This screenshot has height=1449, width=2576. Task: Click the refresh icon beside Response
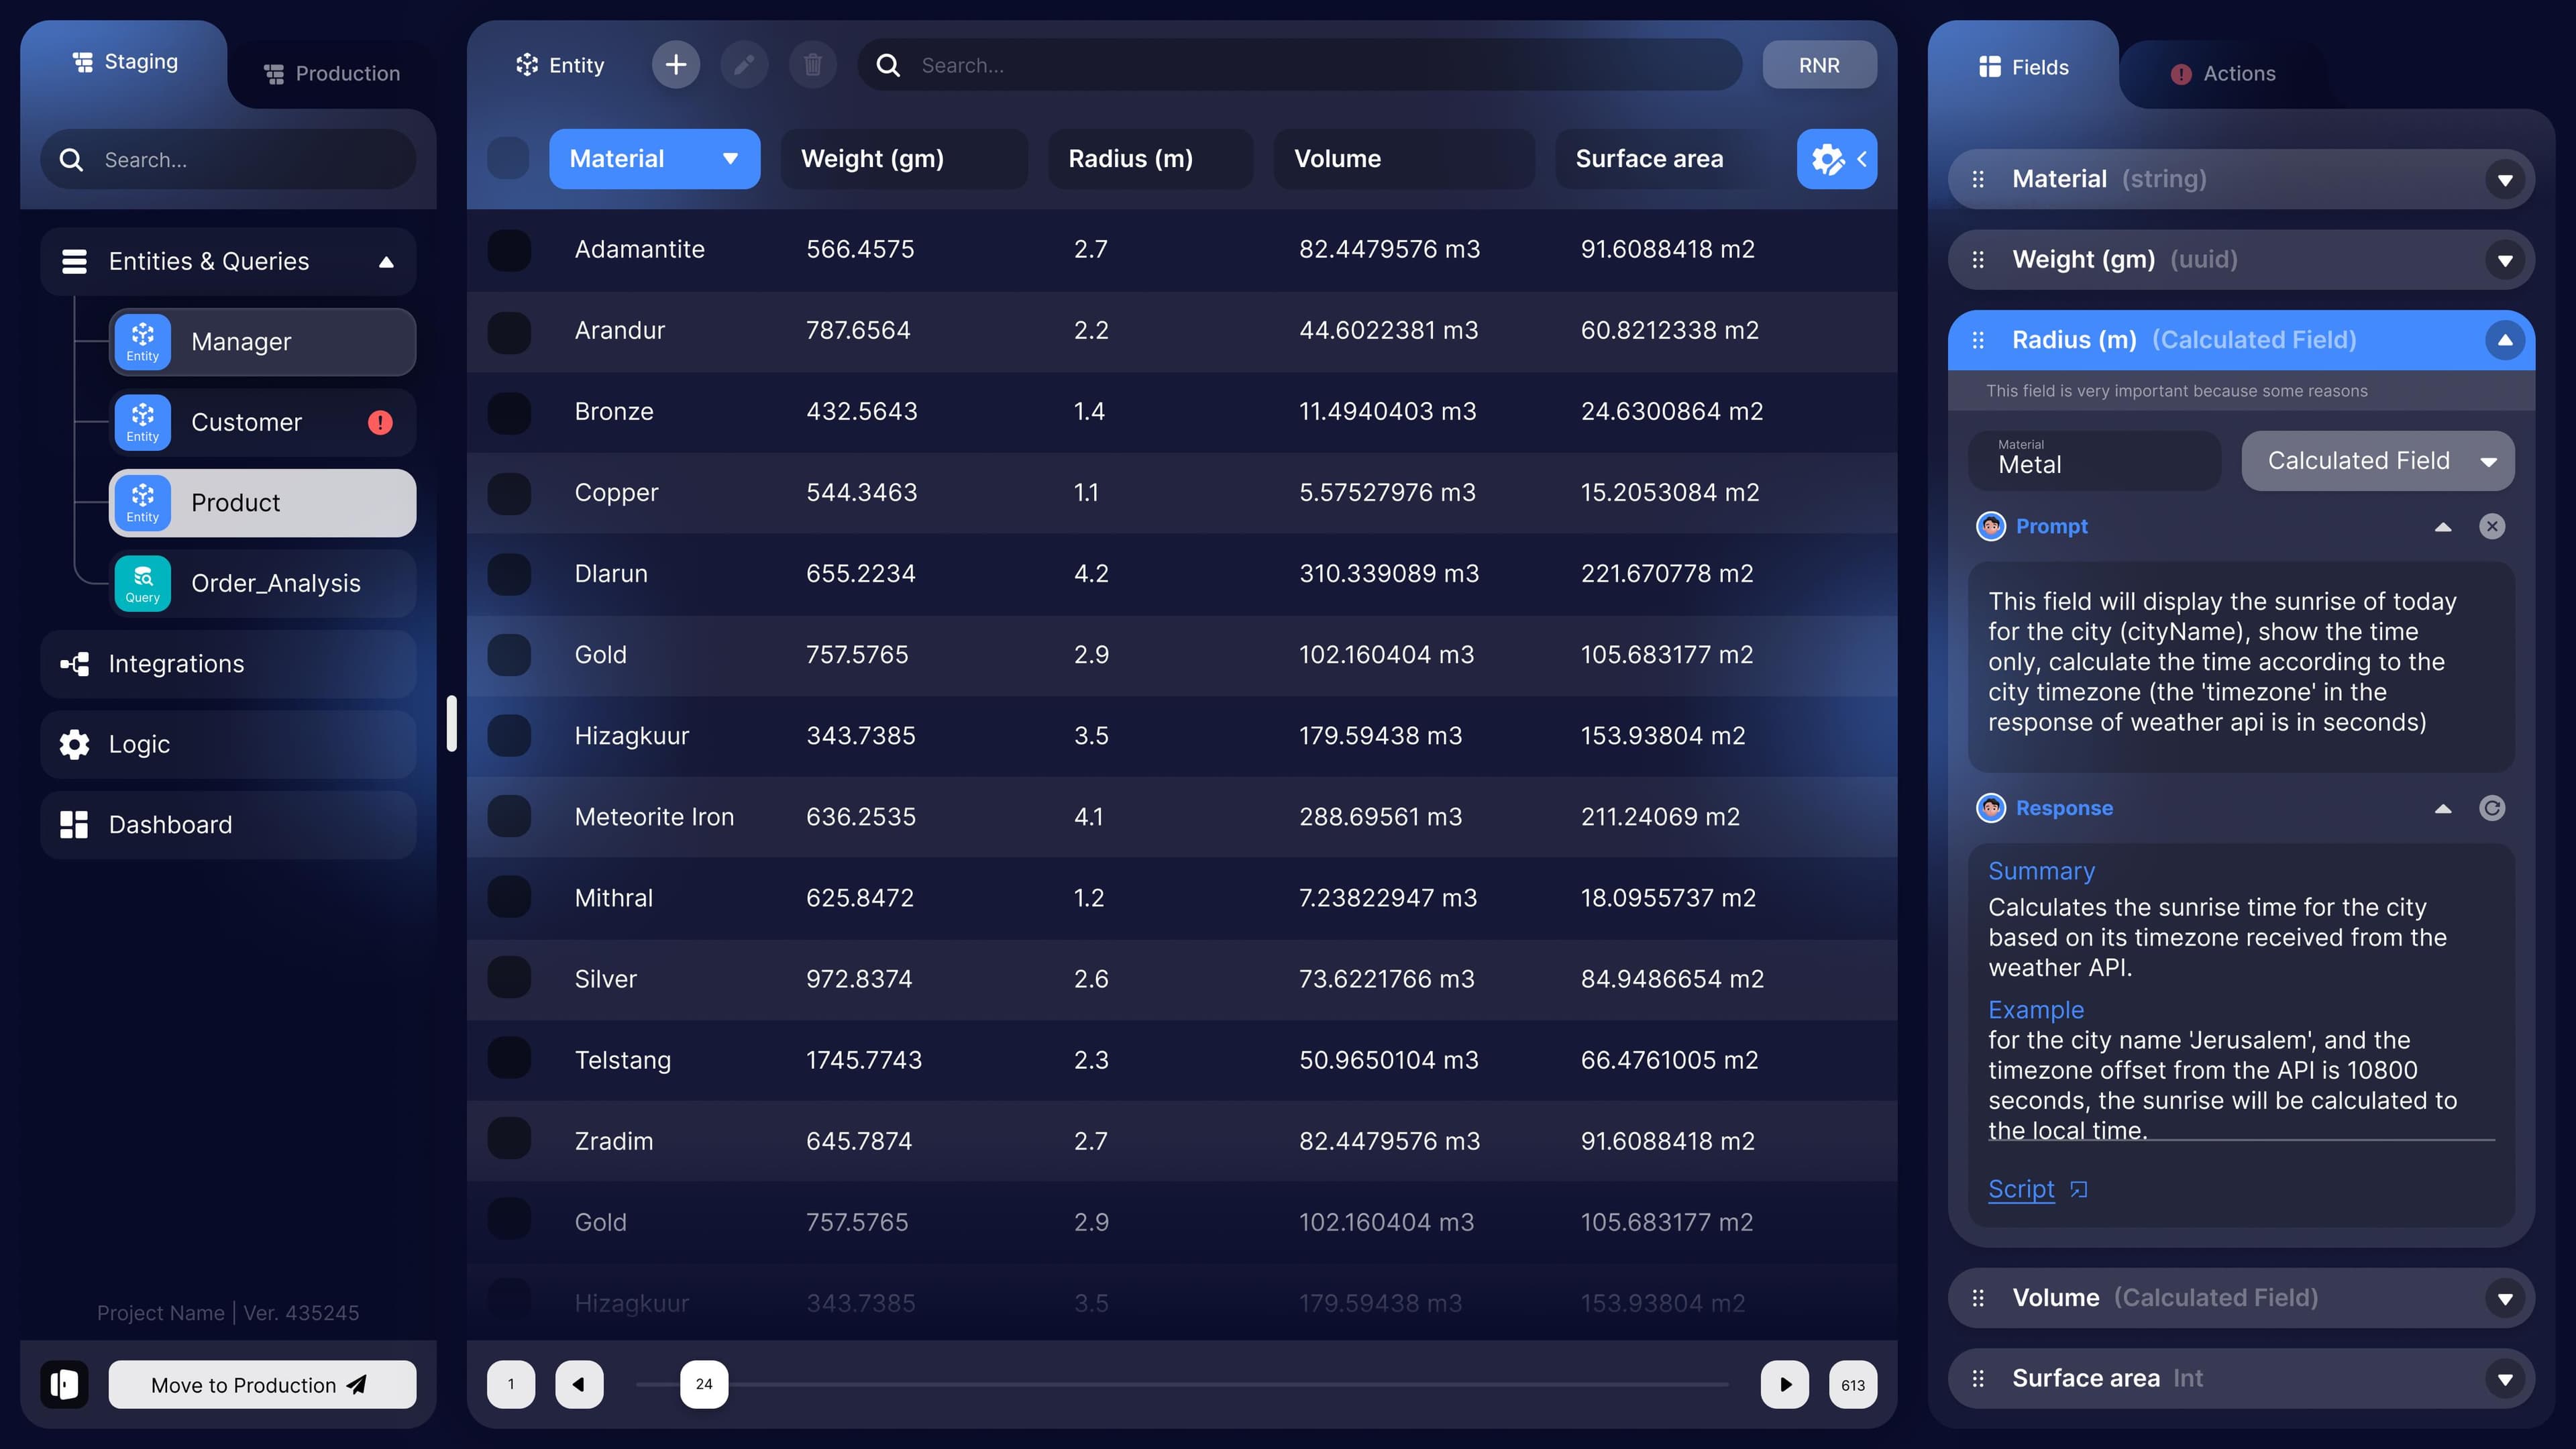[x=2492, y=808]
